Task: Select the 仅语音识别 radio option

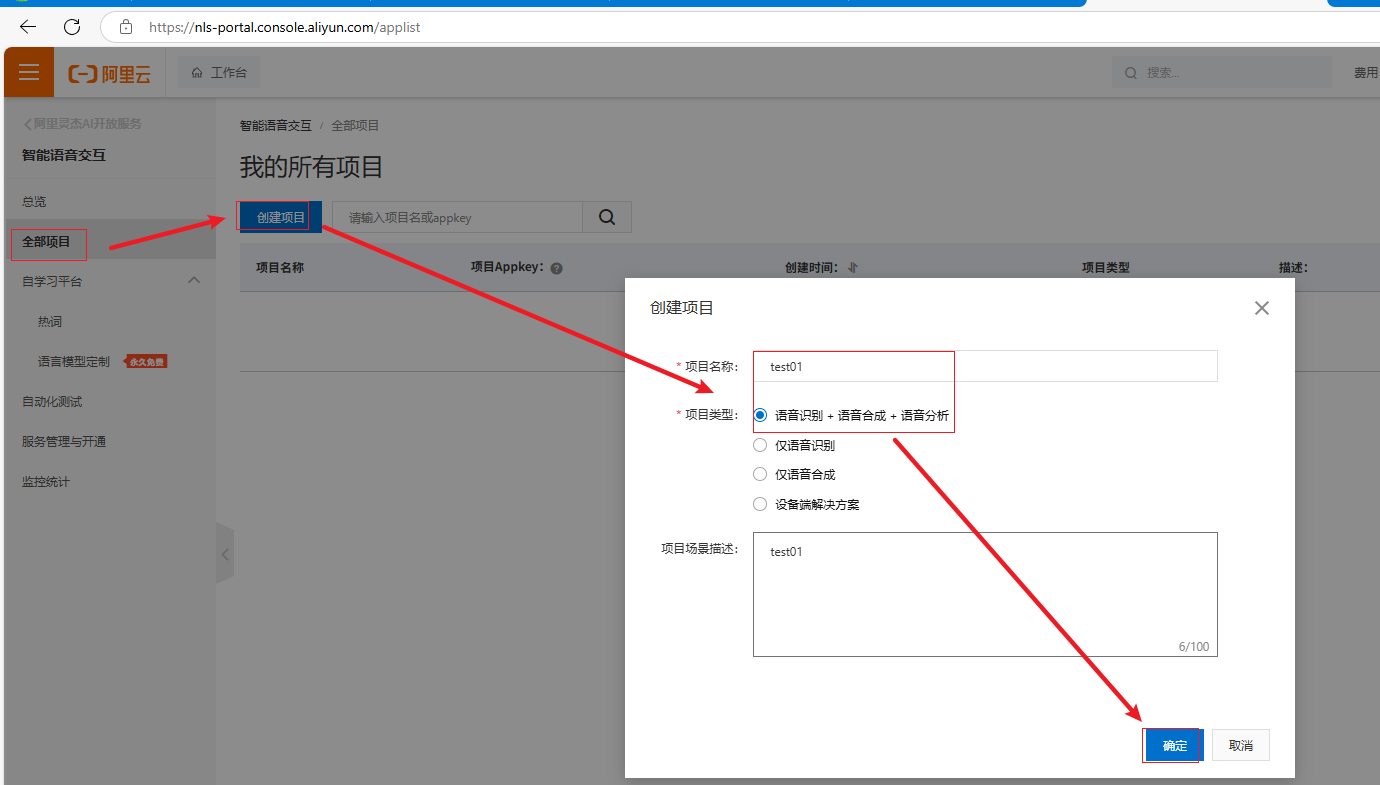Action: 760,446
